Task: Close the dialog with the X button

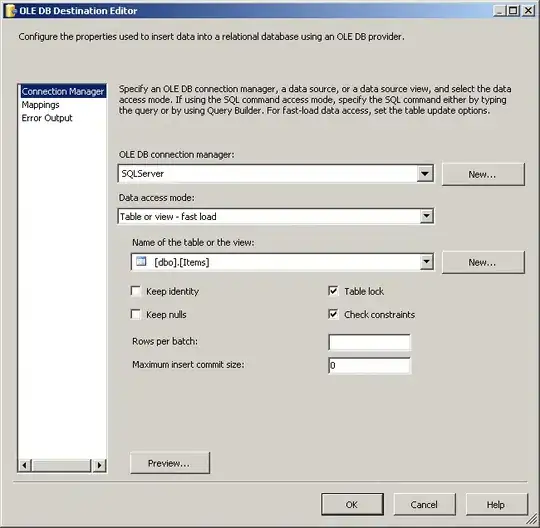Action: pos(528,11)
